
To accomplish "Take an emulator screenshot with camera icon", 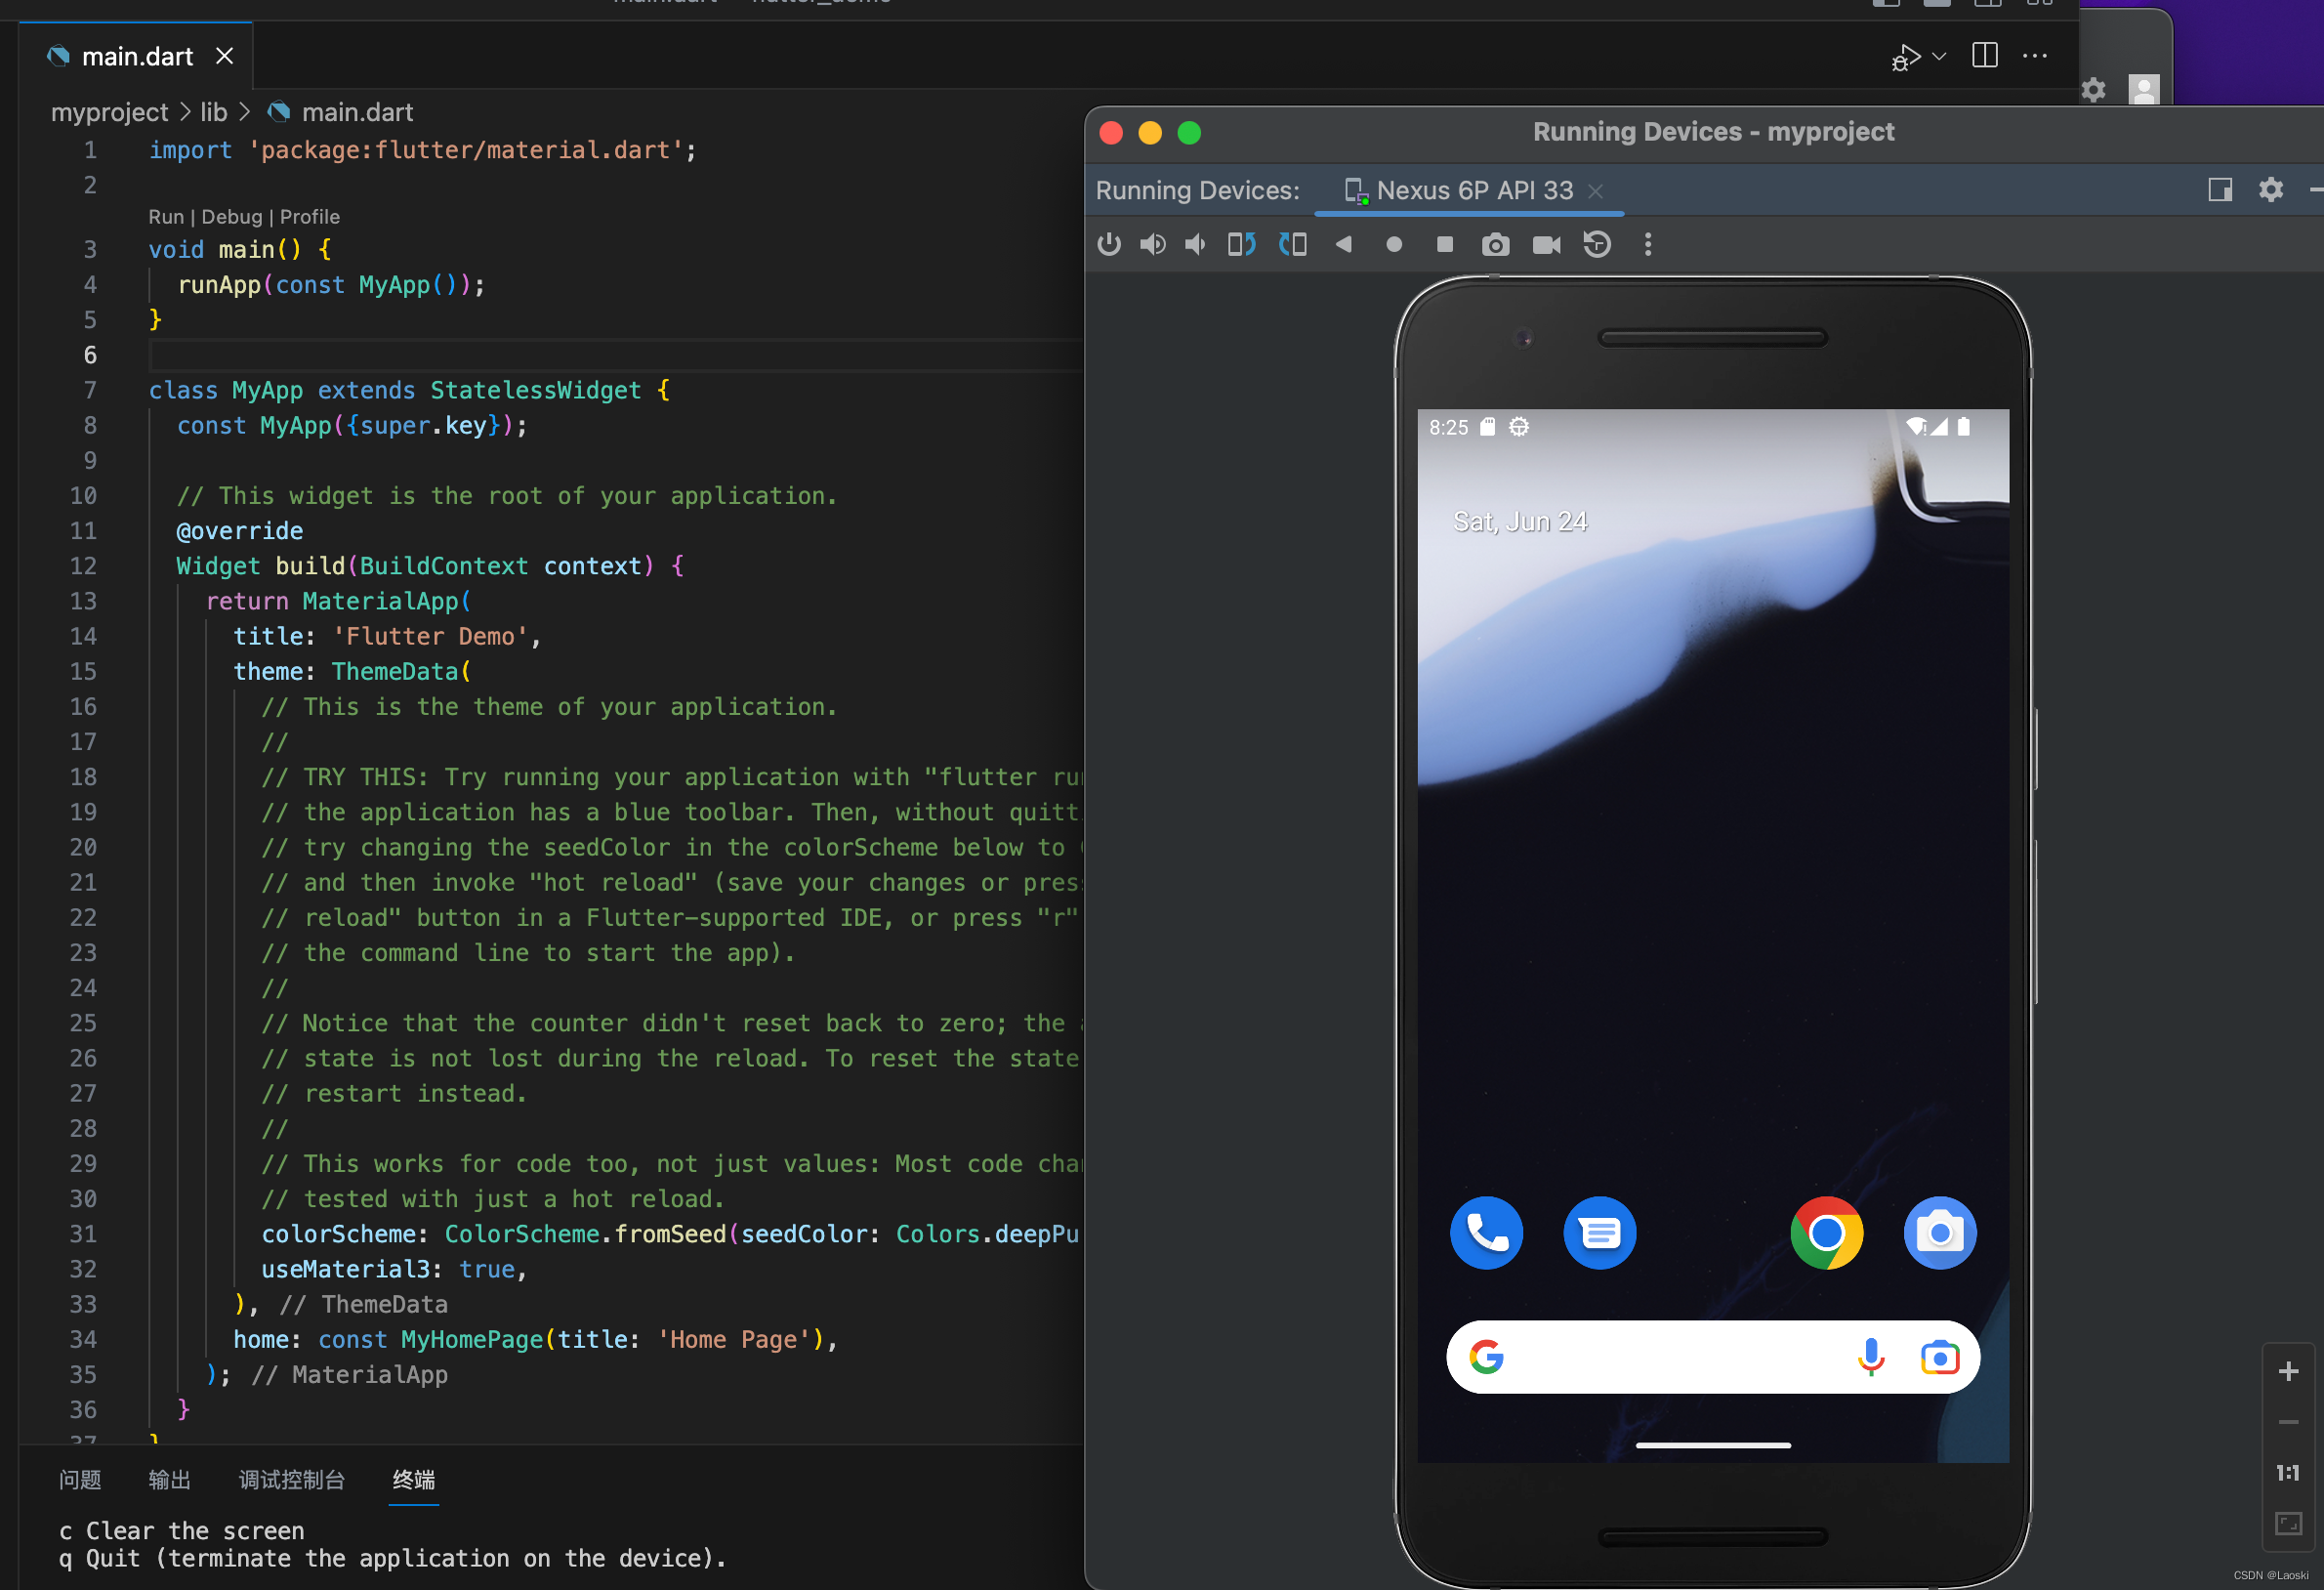I will (1495, 245).
